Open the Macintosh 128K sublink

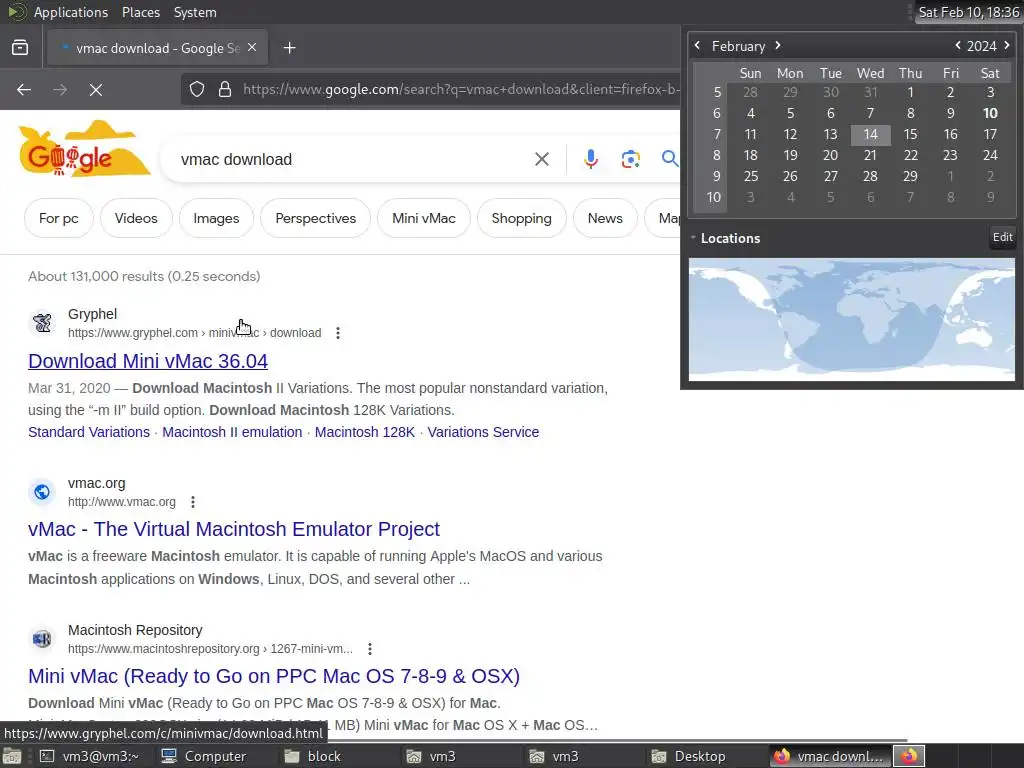(x=364, y=432)
